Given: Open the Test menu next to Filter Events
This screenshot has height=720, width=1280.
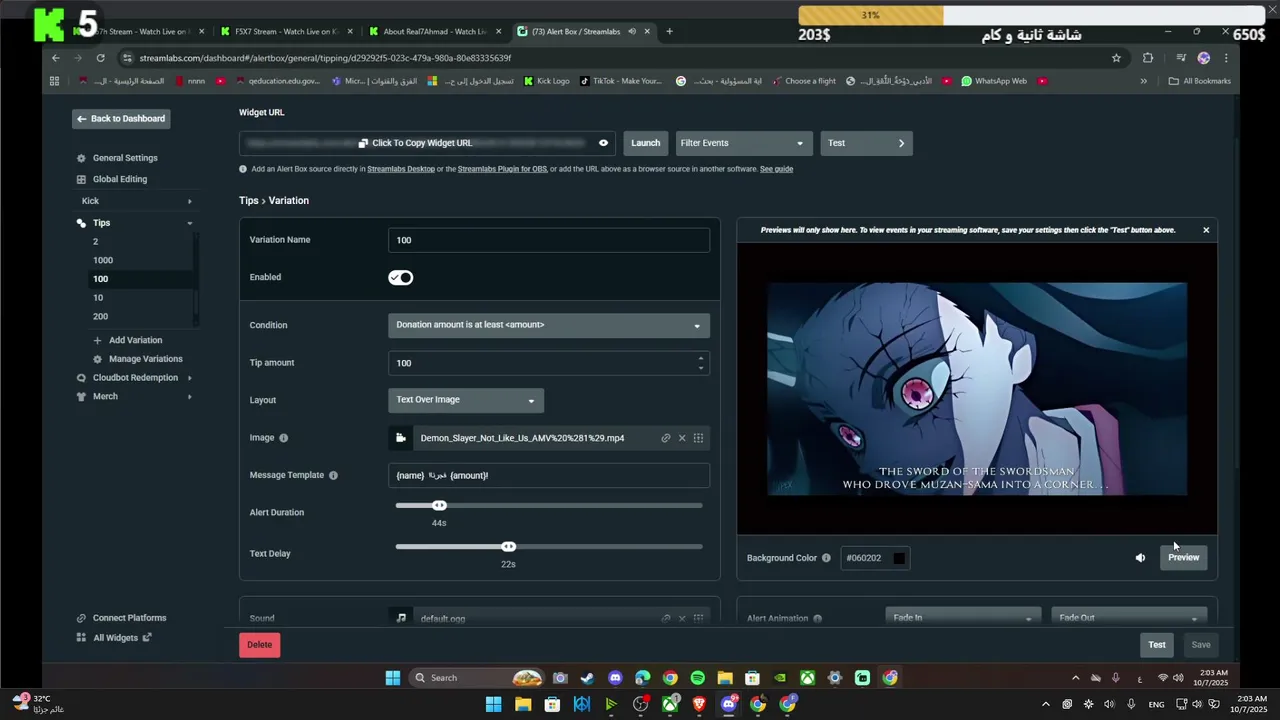Looking at the screenshot, I should 866,143.
